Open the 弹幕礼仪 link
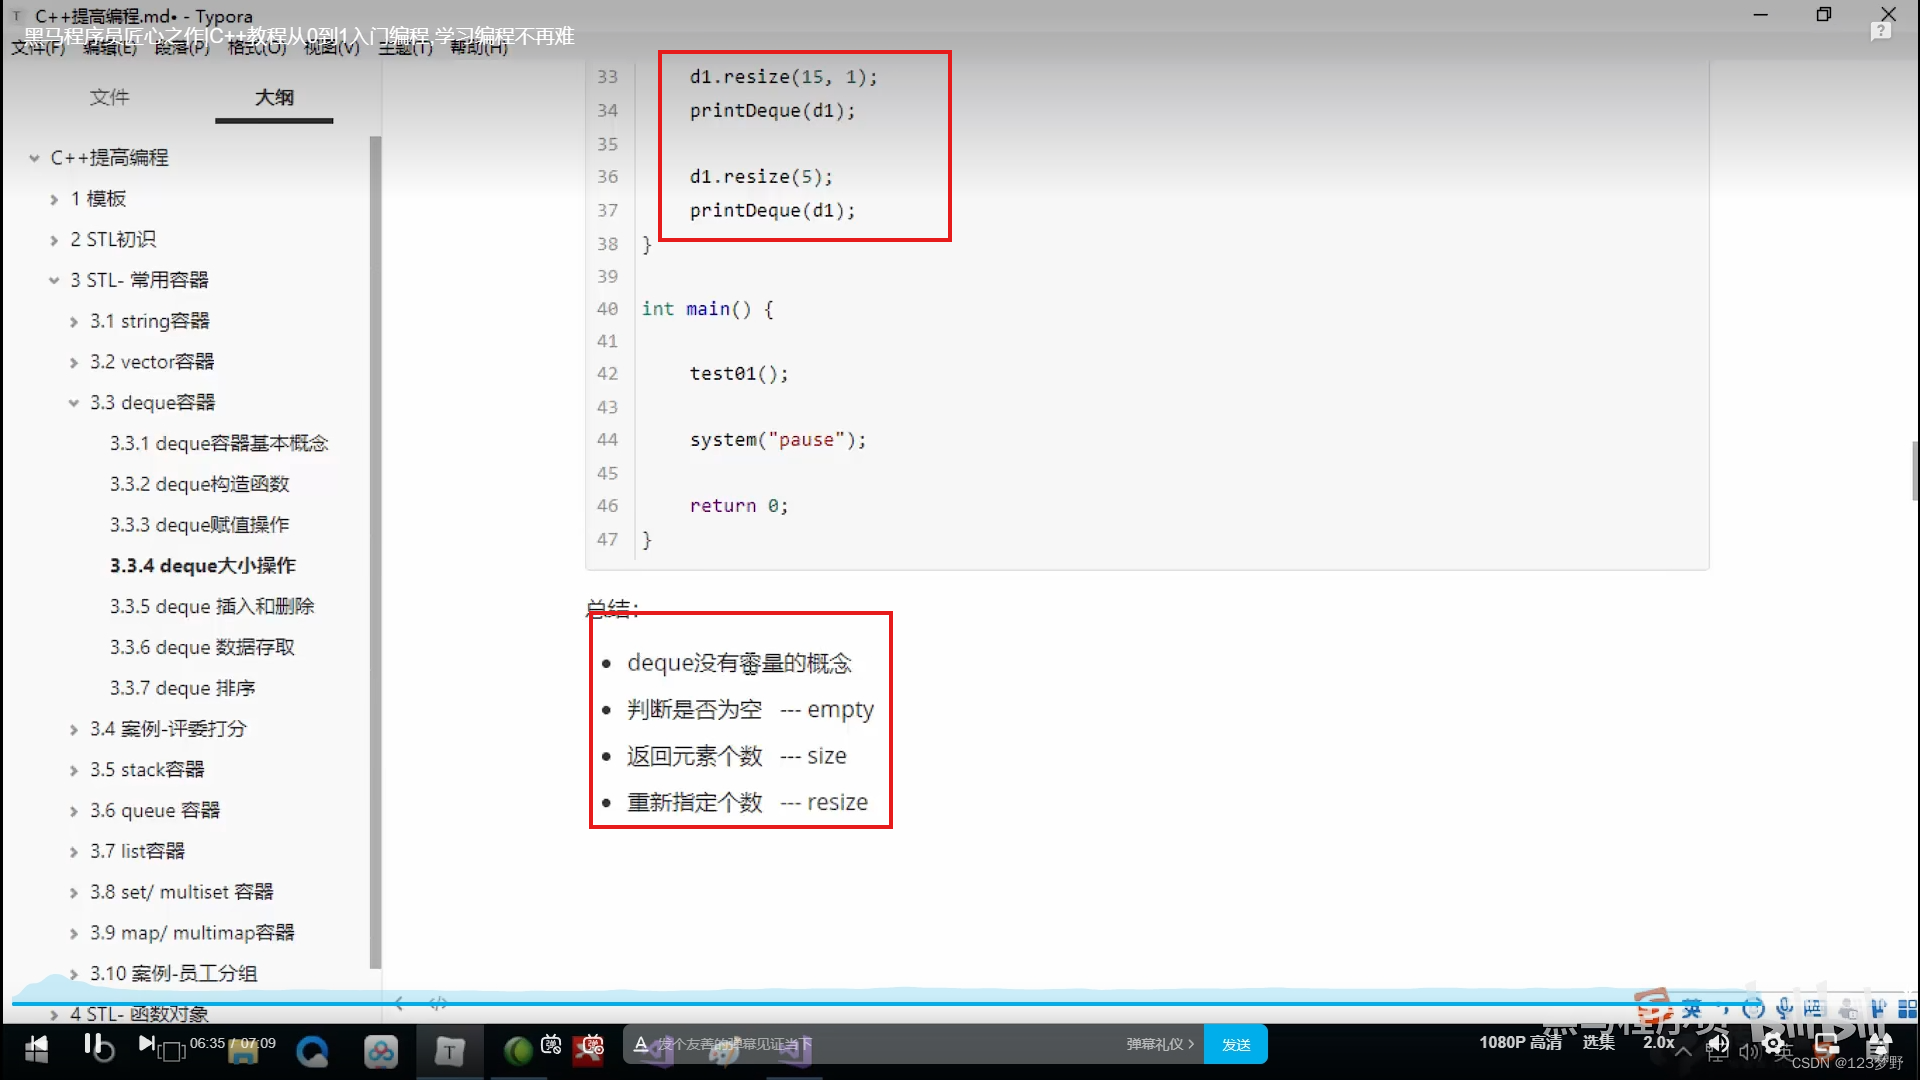This screenshot has width=1920, height=1080. tap(1159, 1044)
